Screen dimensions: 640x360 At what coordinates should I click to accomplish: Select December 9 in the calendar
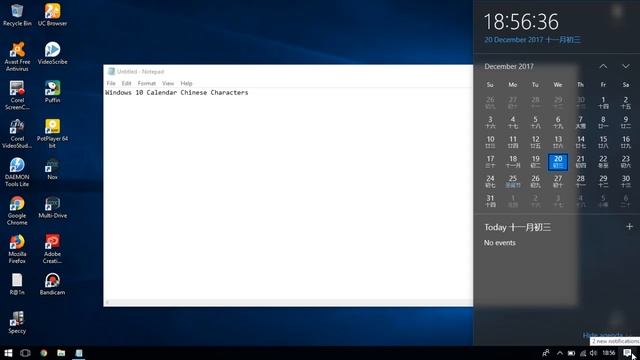(626, 122)
